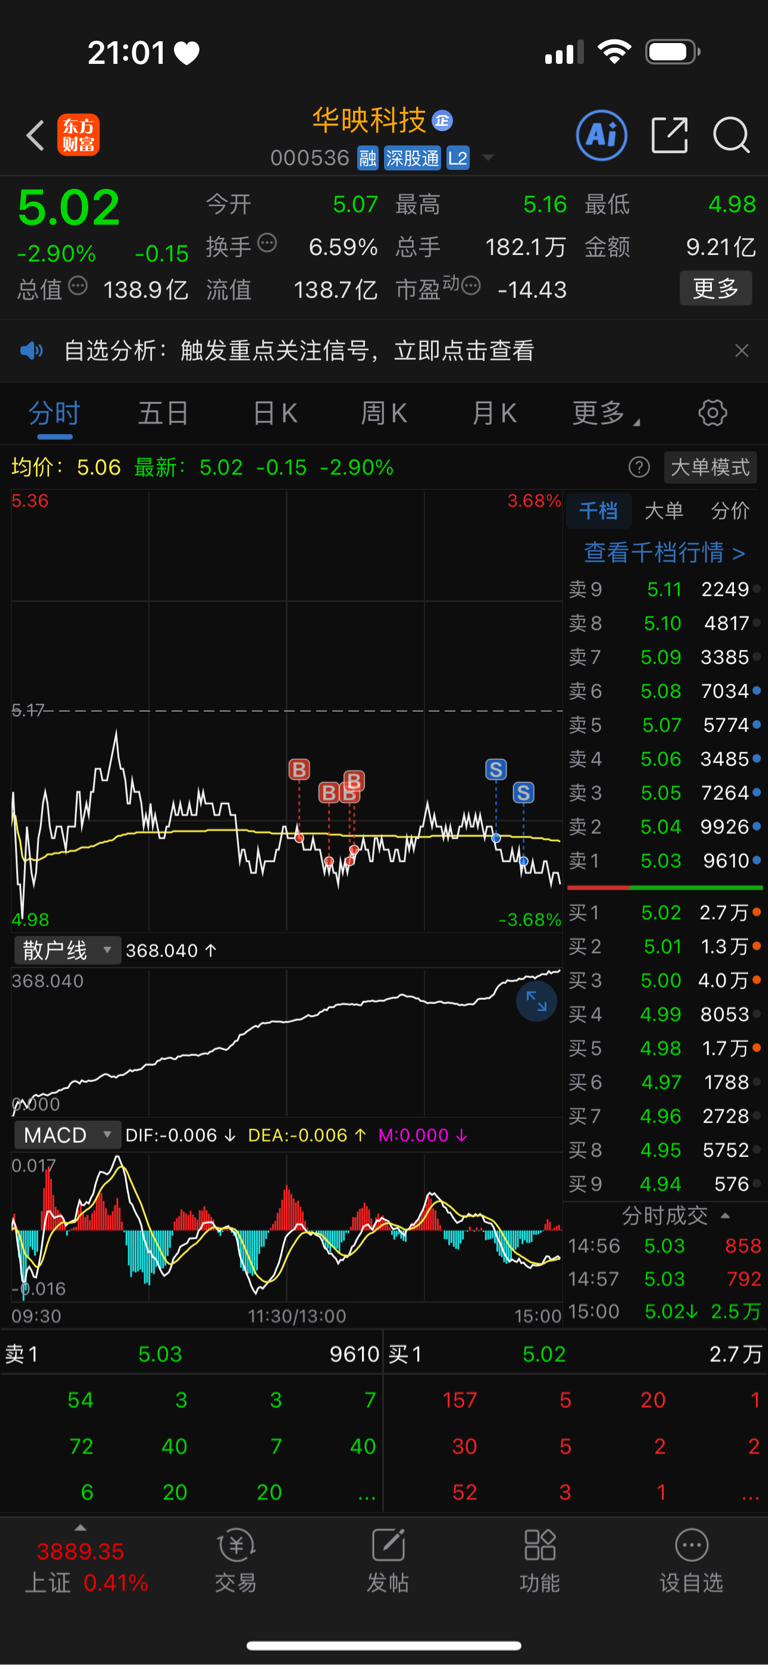
Task: Tap the 华映科技 stock title
Action: 369,121
